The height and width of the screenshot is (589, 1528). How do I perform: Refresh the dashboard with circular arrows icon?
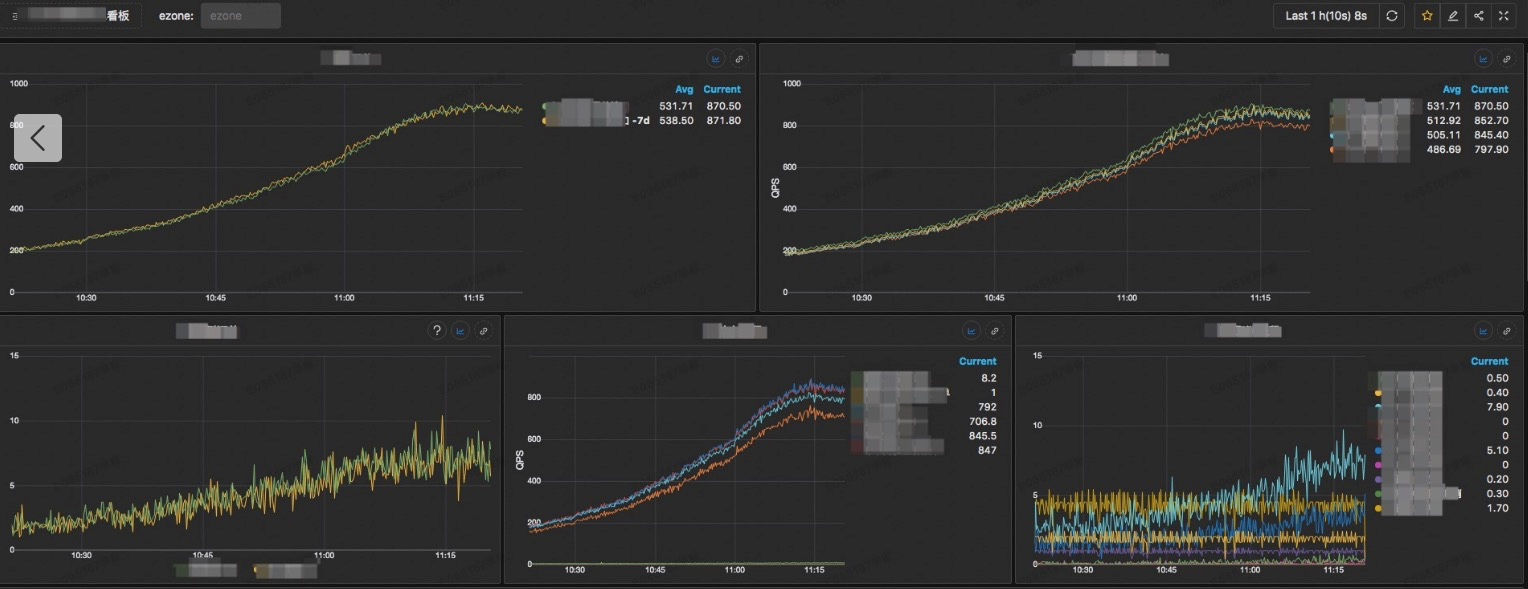click(x=1391, y=16)
